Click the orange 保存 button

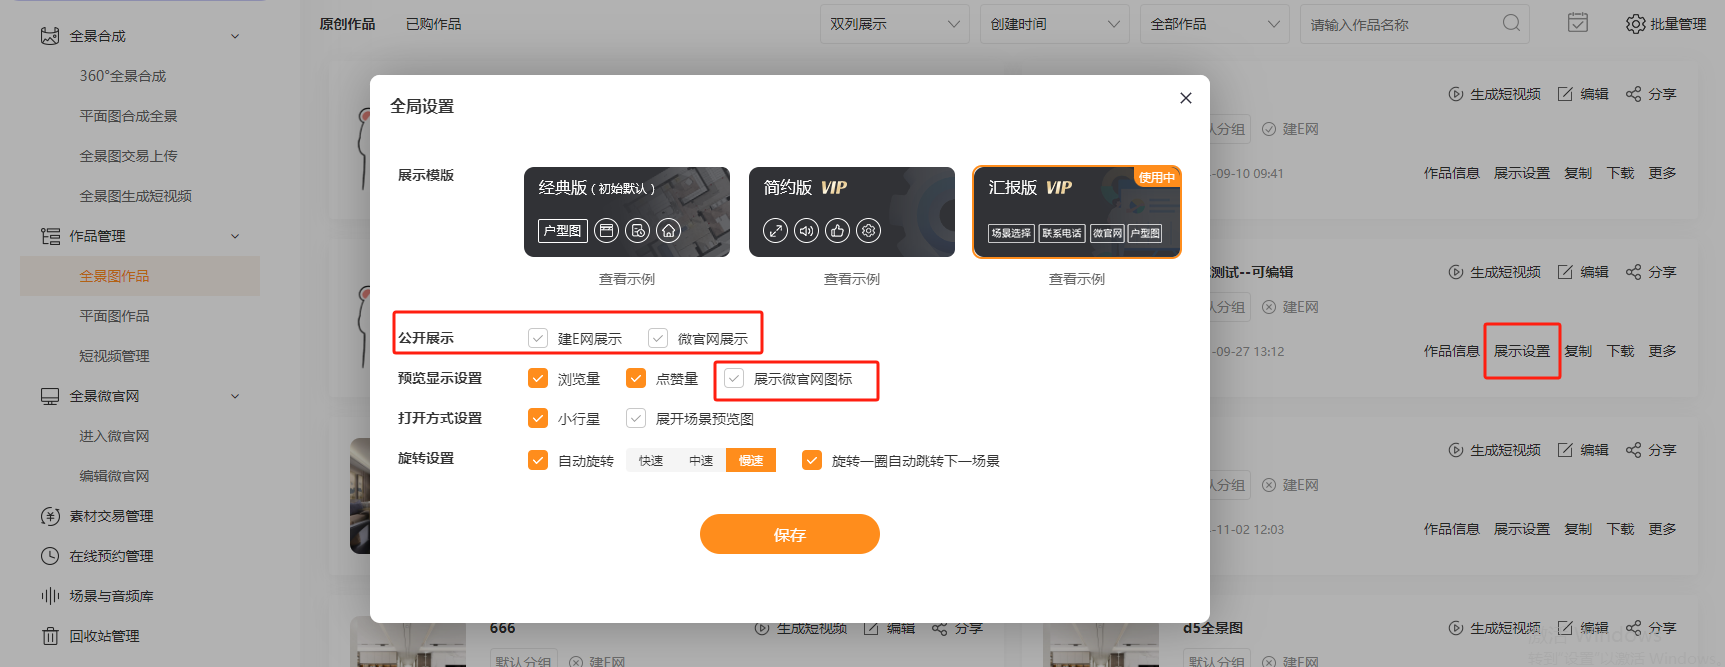coord(789,534)
